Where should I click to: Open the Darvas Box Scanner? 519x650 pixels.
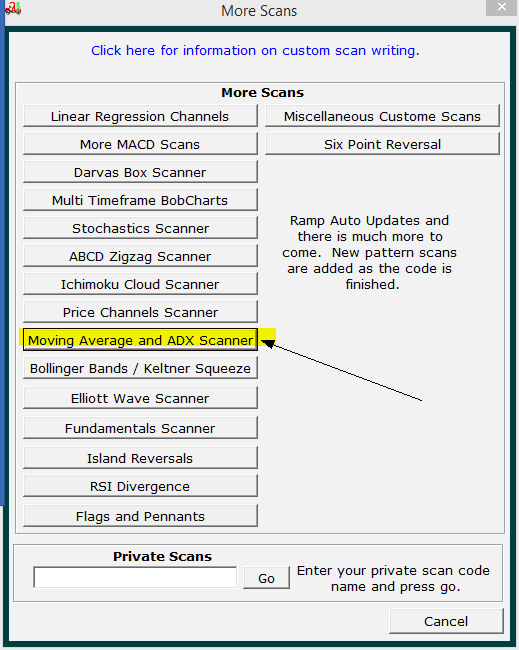click(140, 172)
